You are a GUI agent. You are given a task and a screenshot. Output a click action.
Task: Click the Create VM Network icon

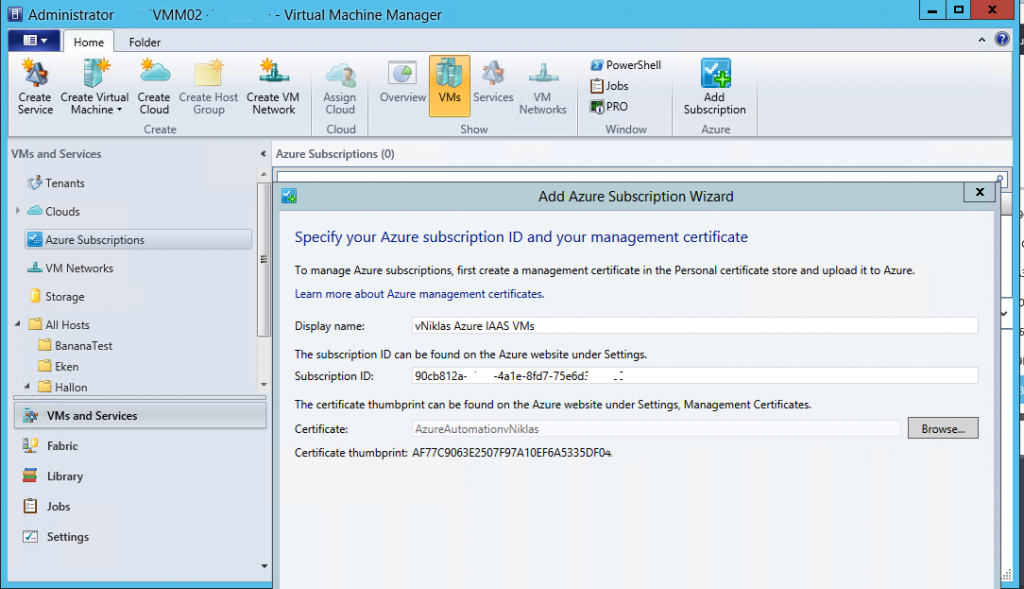(x=273, y=87)
